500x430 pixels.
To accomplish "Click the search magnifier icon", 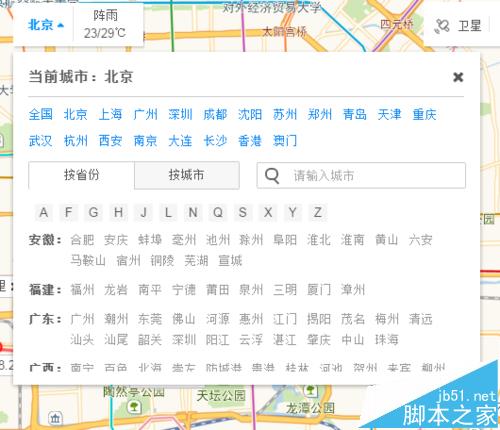I will [272, 175].
